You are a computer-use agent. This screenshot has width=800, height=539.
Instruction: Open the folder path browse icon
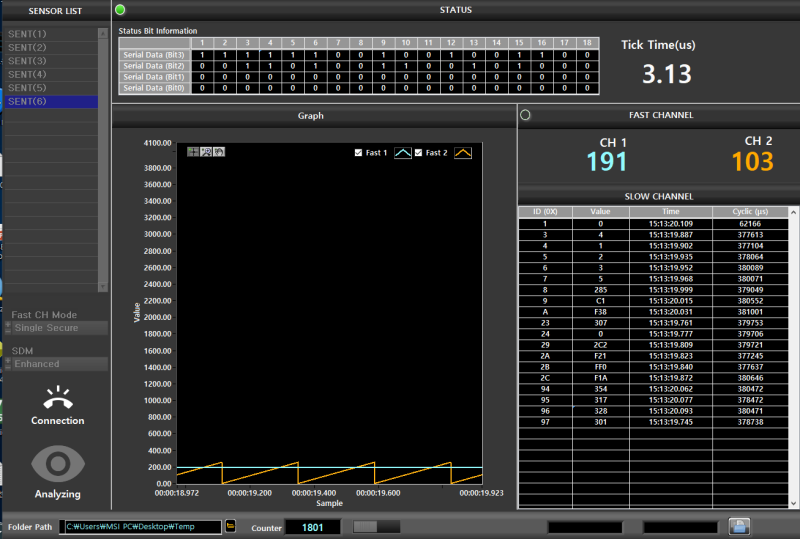pyautogui.click(x=231, y=526)
